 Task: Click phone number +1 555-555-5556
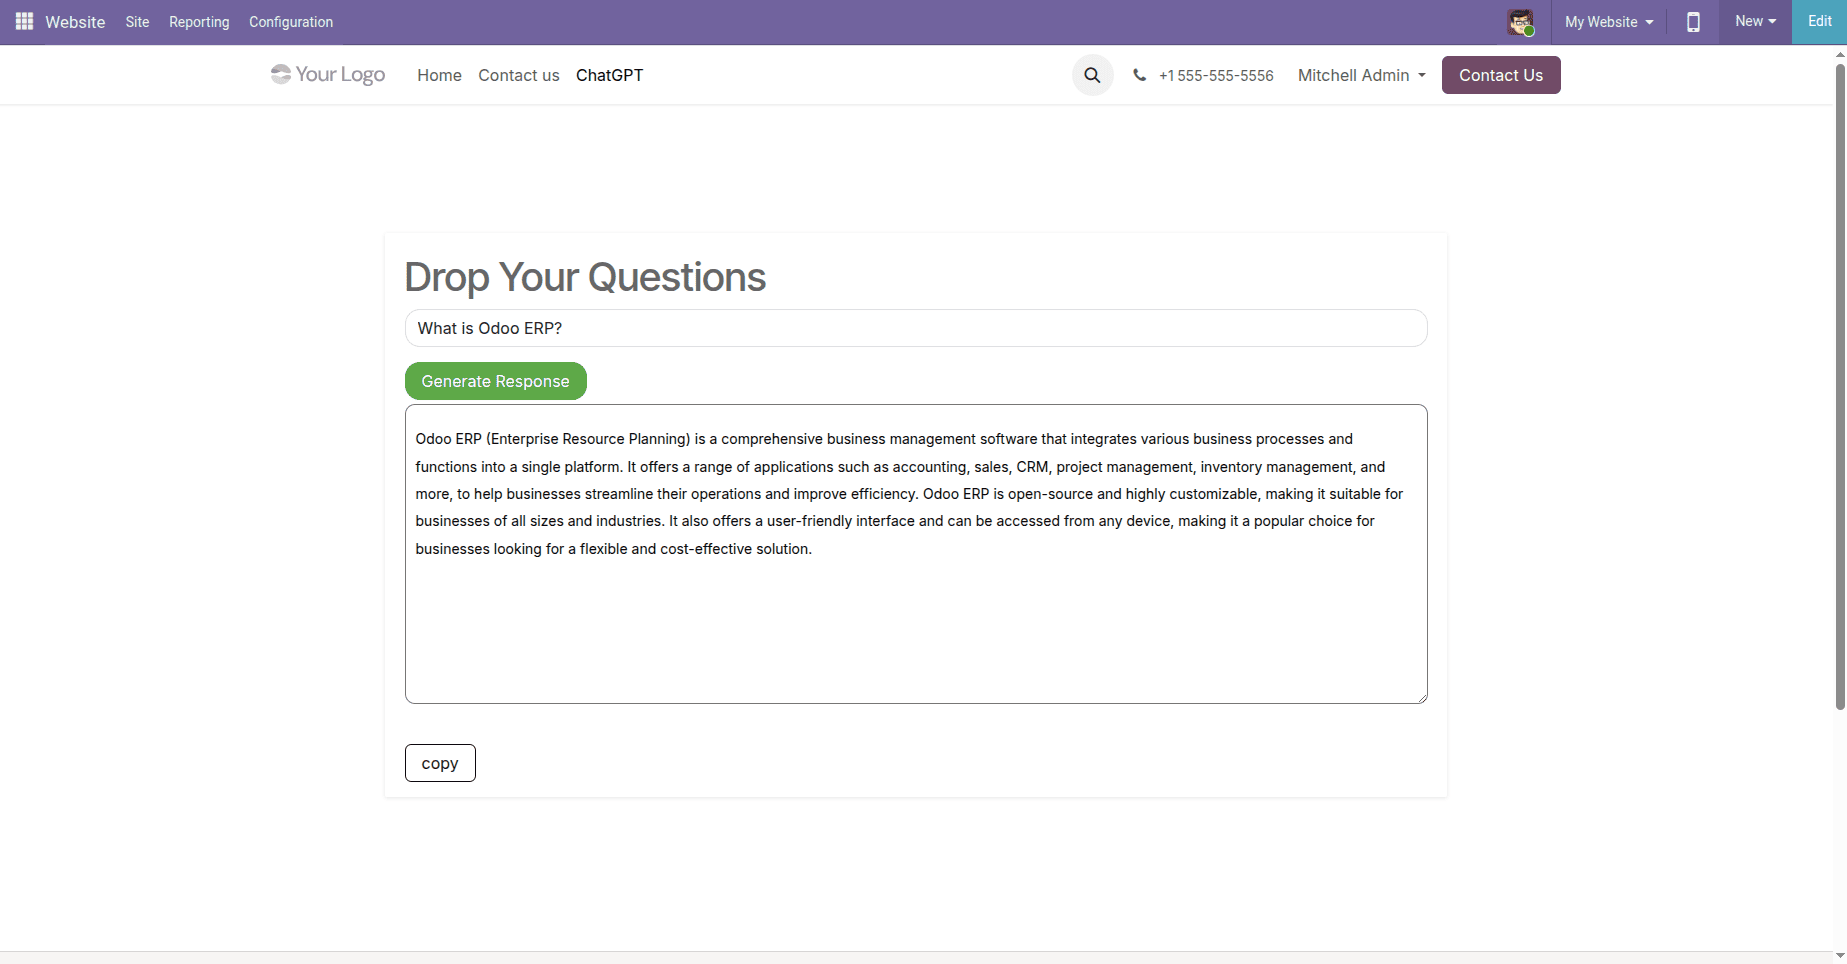[1216, 75]
